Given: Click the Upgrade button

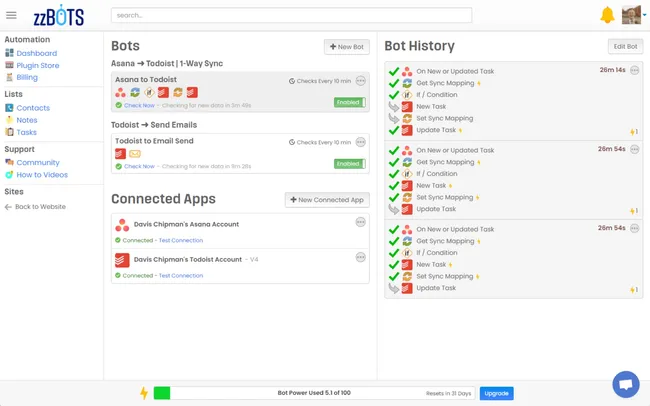Looking at the screenshot, I should click(x=496, y=393).
